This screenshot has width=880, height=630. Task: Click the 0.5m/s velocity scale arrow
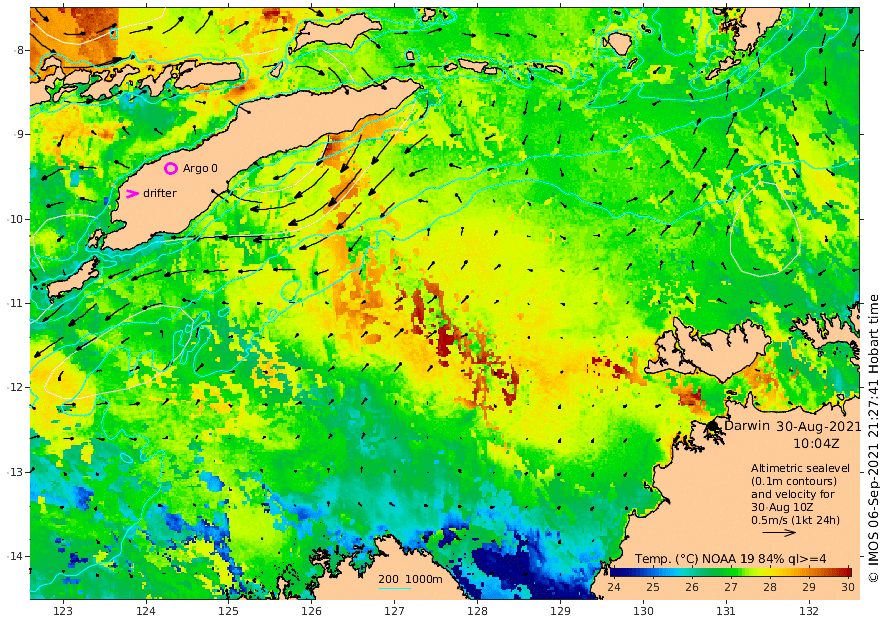tap(779, 532)
